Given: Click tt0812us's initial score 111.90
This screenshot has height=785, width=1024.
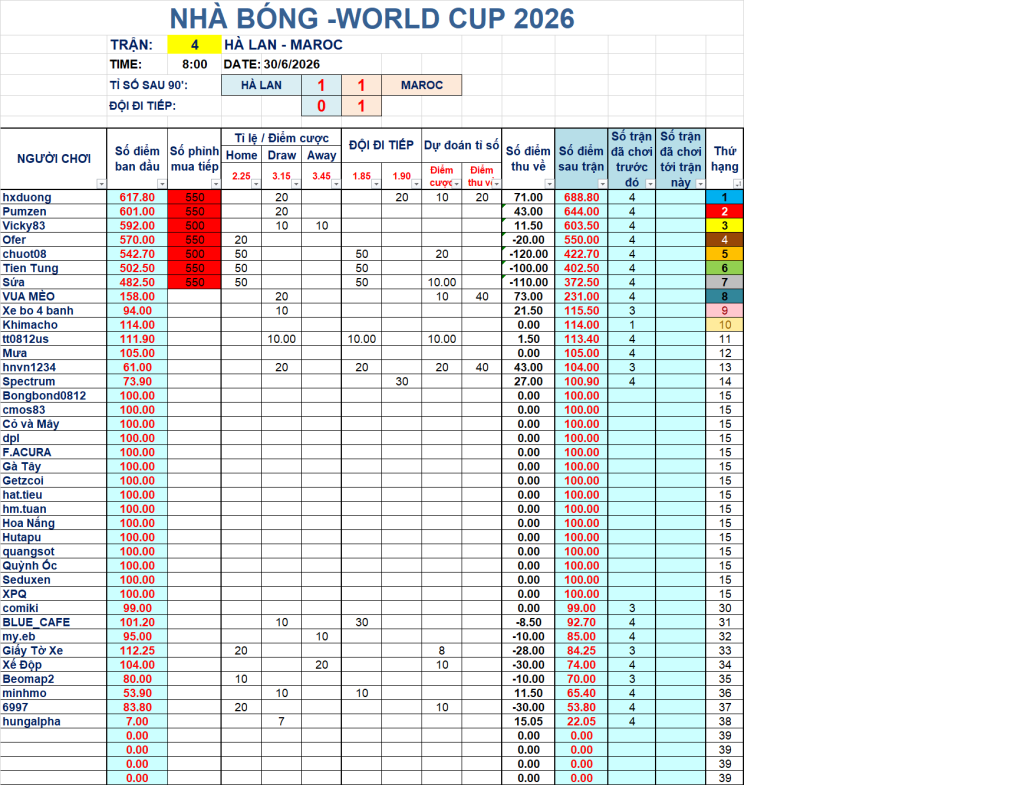Looking at the screenshot, I should click(x=137, y=340).
